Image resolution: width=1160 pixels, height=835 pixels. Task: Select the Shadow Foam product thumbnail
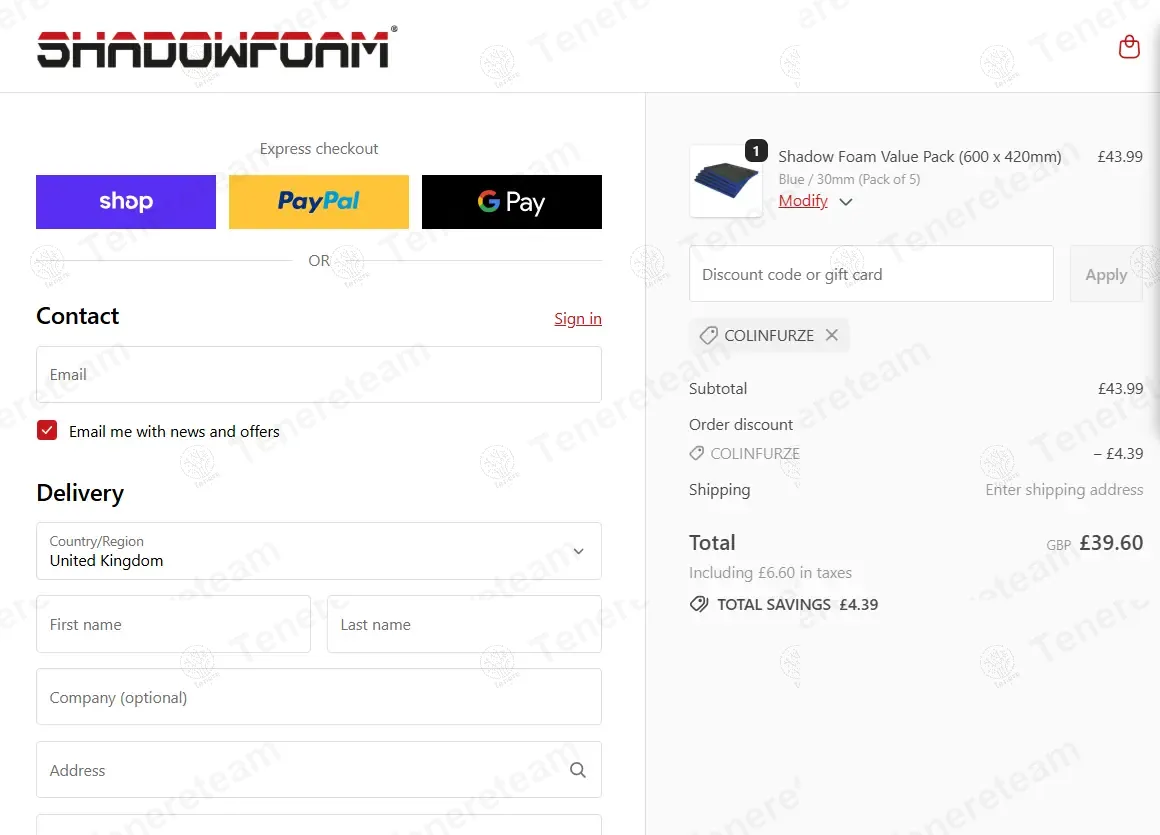(726, 181)
